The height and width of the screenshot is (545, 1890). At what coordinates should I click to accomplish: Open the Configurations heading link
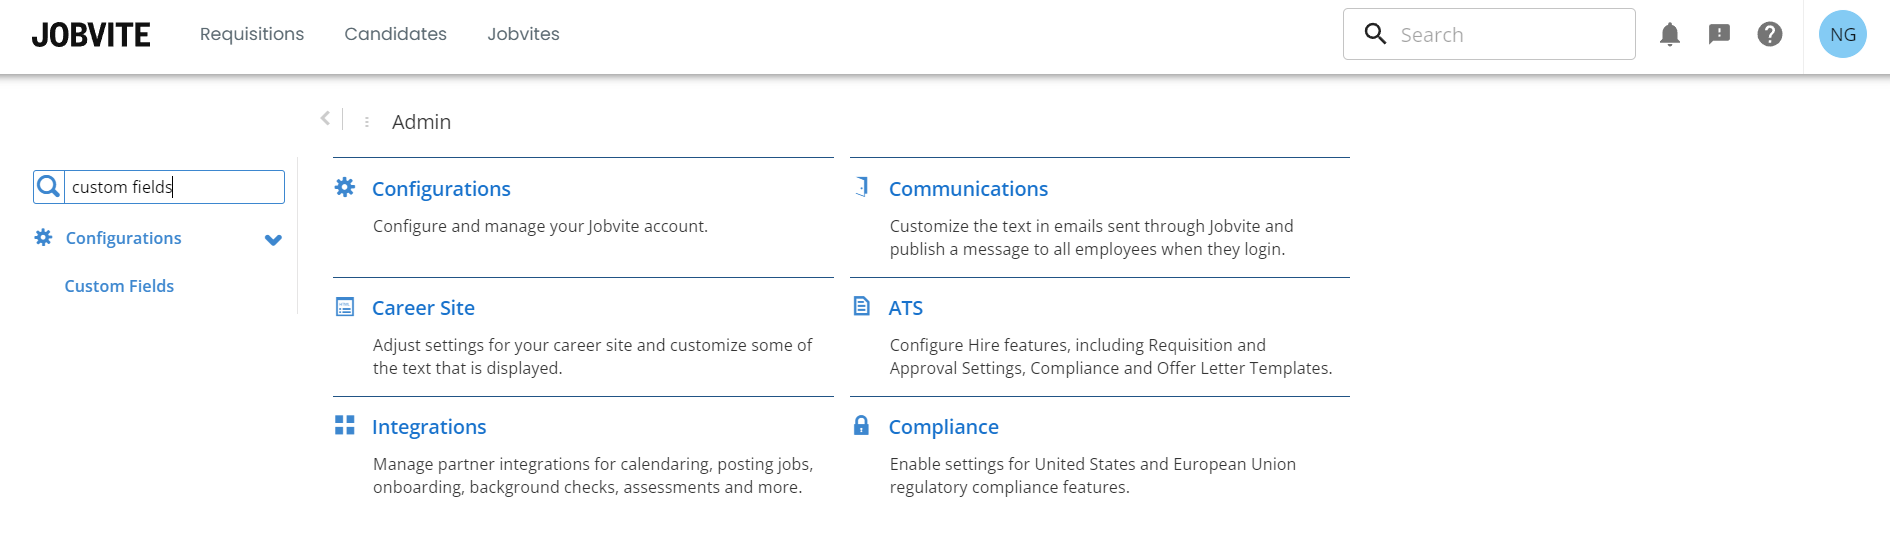coord(441,189)
